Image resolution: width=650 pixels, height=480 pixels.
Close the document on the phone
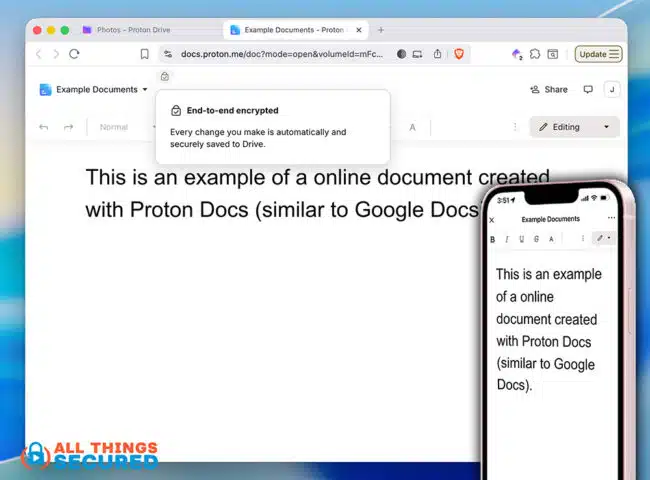tap(492, 220)
